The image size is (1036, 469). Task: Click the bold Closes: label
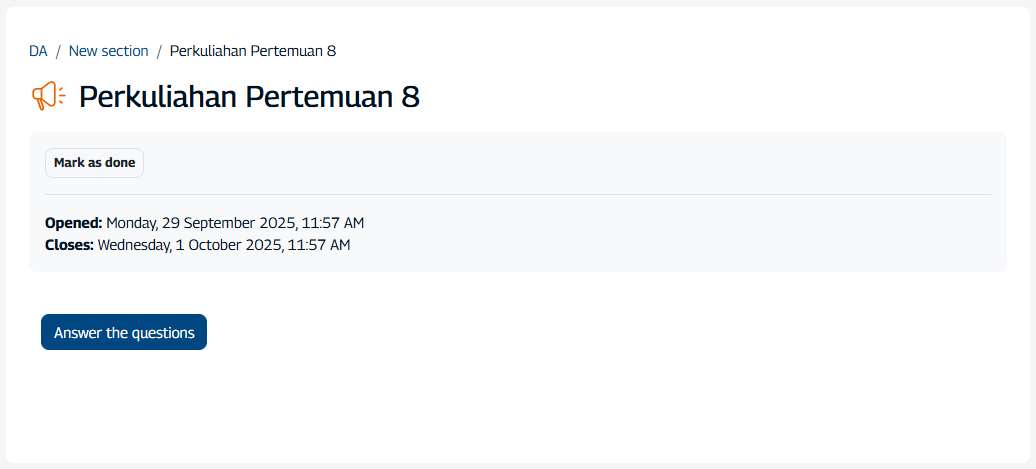[x=69, y=244]
